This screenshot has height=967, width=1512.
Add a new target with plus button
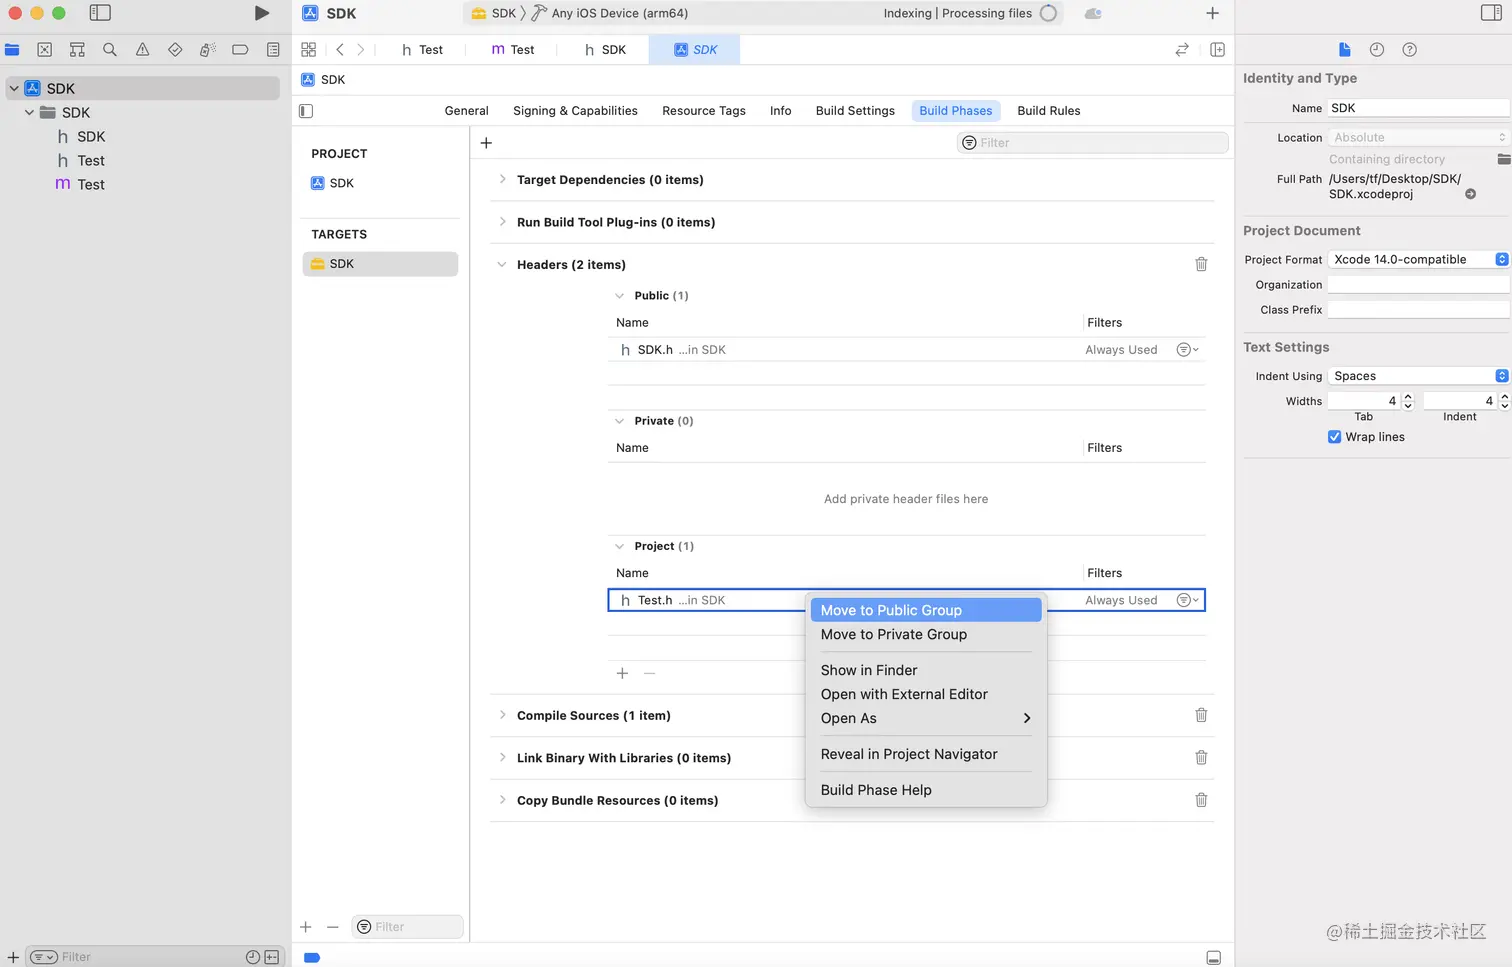pos(306,927)
